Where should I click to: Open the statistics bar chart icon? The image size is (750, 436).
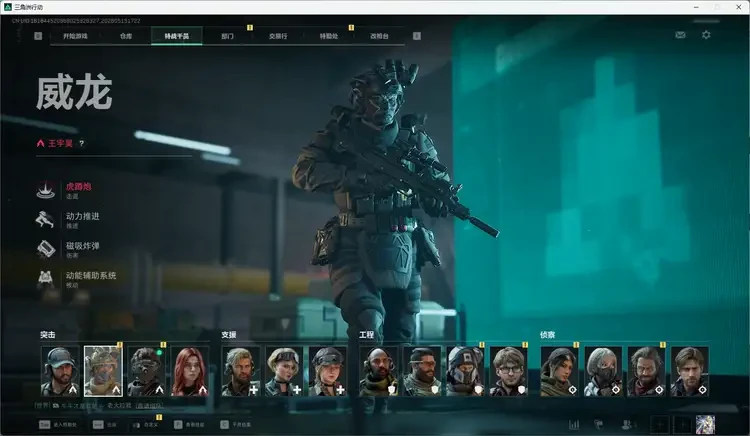click(x=574, y=424)
